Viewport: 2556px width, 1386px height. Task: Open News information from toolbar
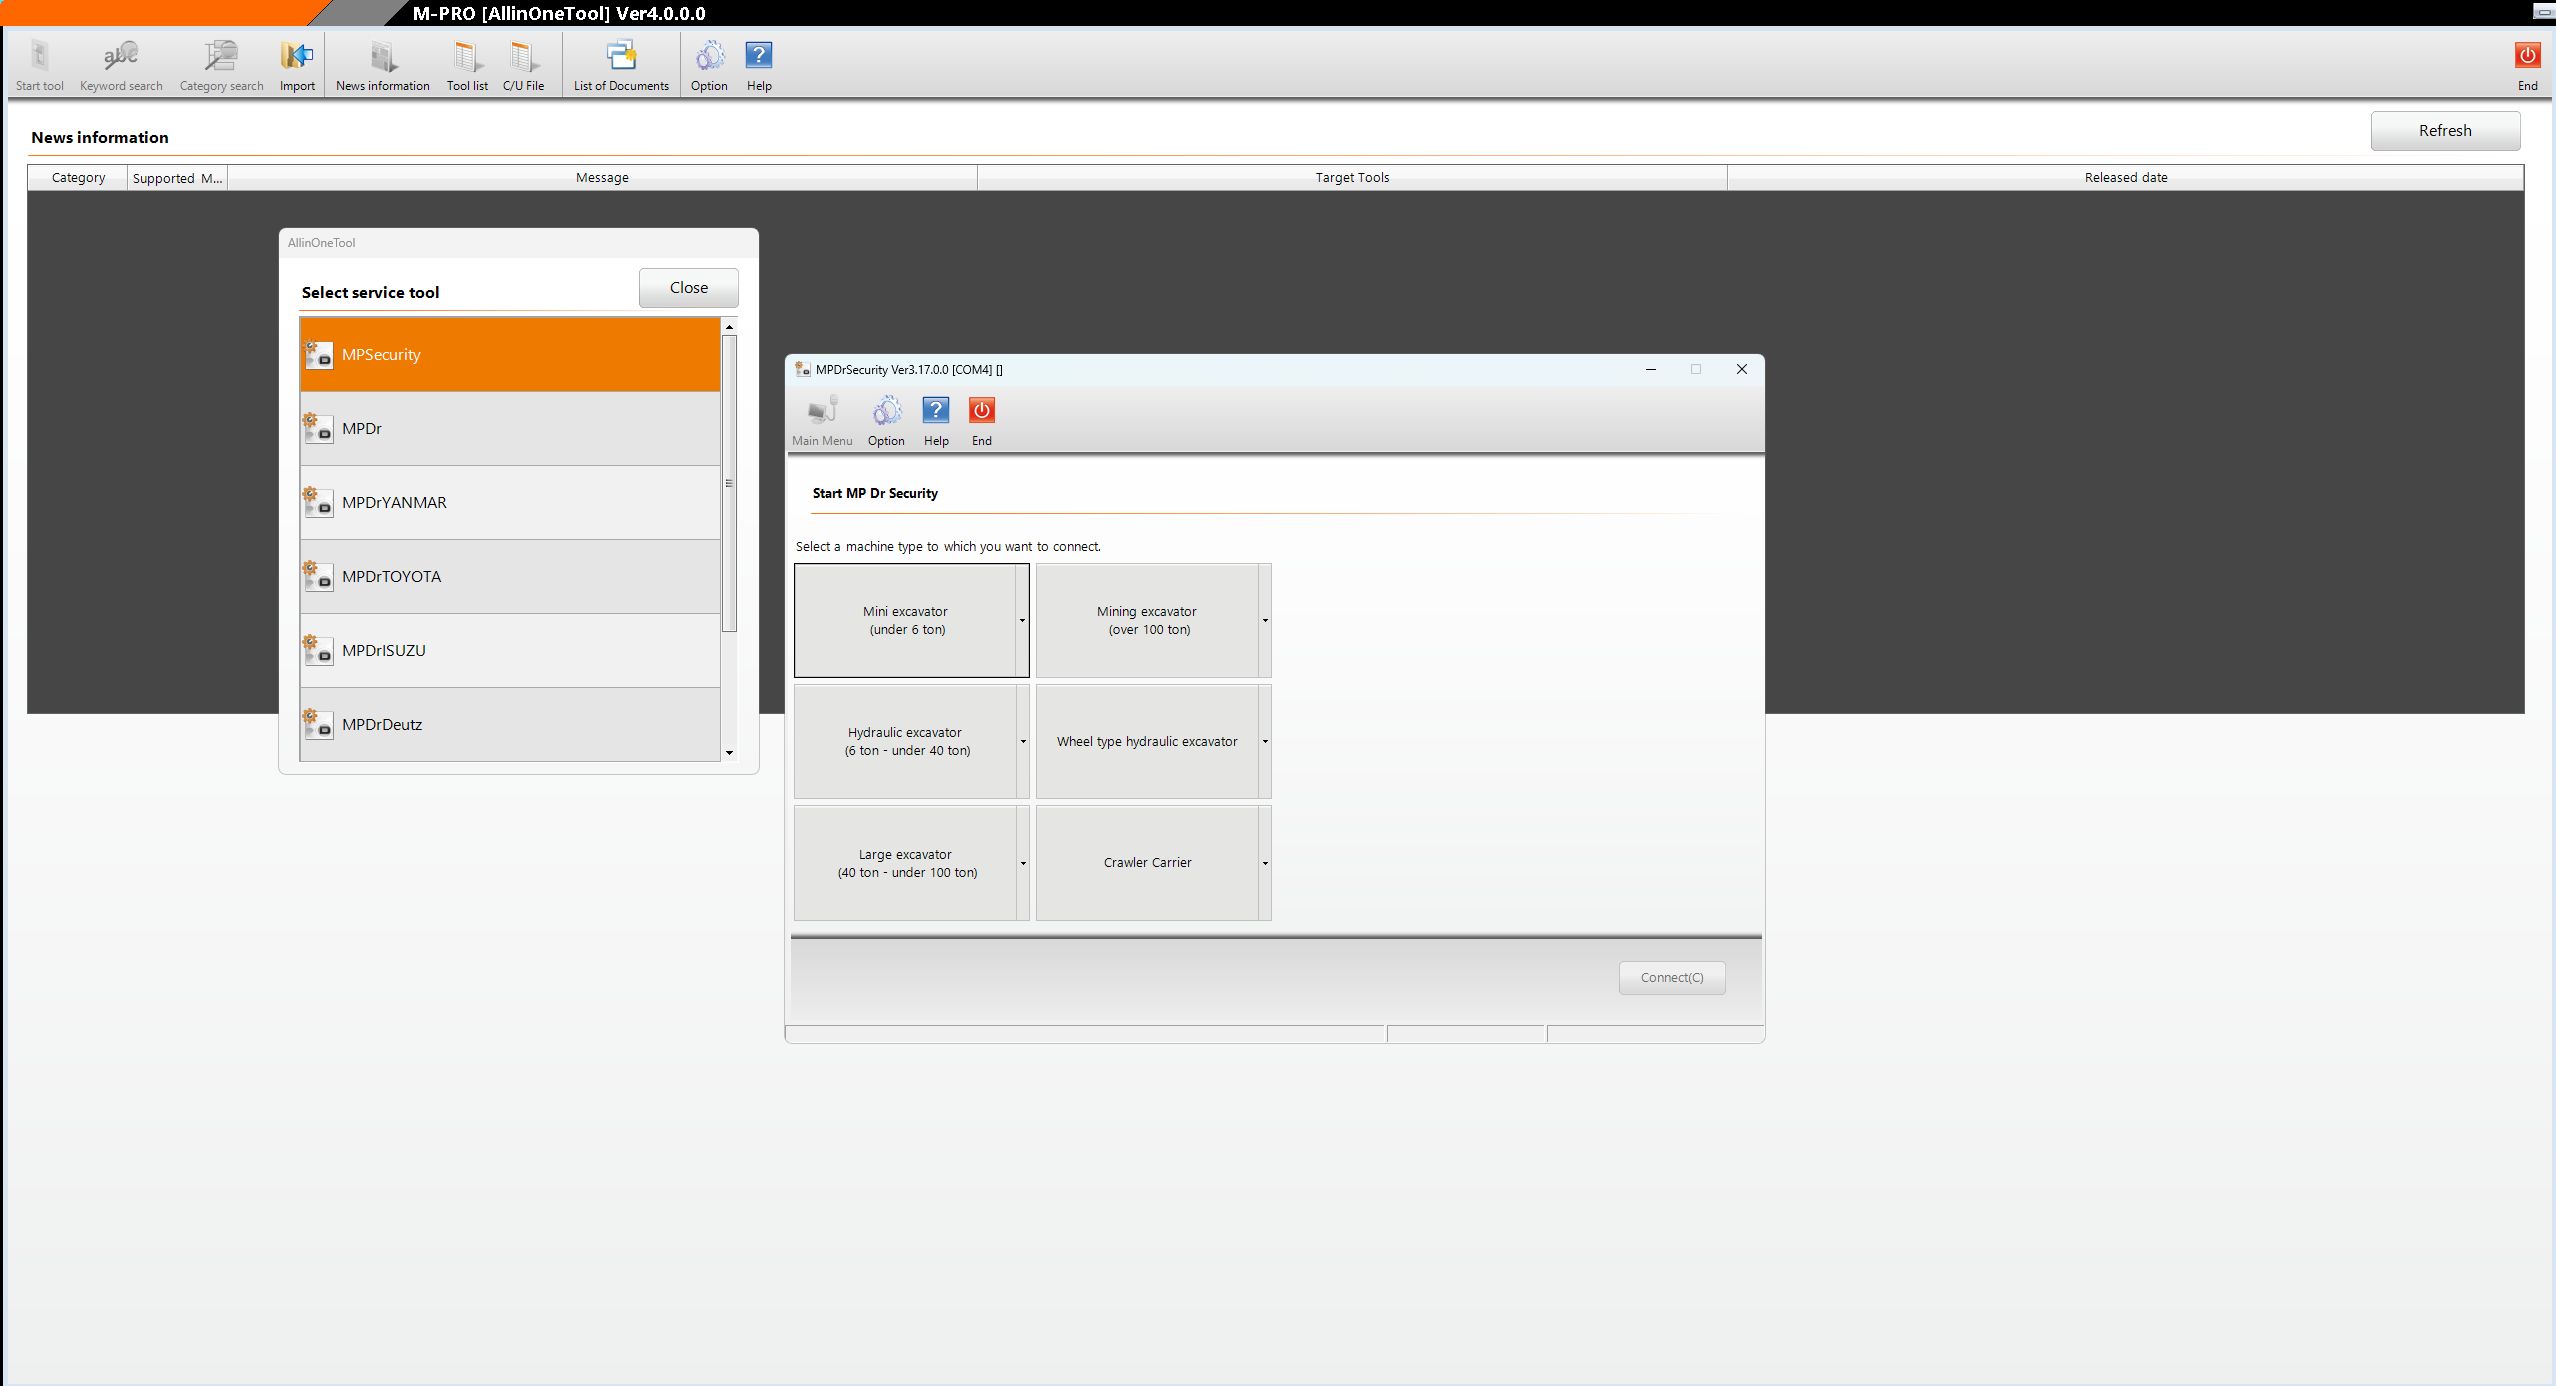pyautogui.click(x=382, y=66)
